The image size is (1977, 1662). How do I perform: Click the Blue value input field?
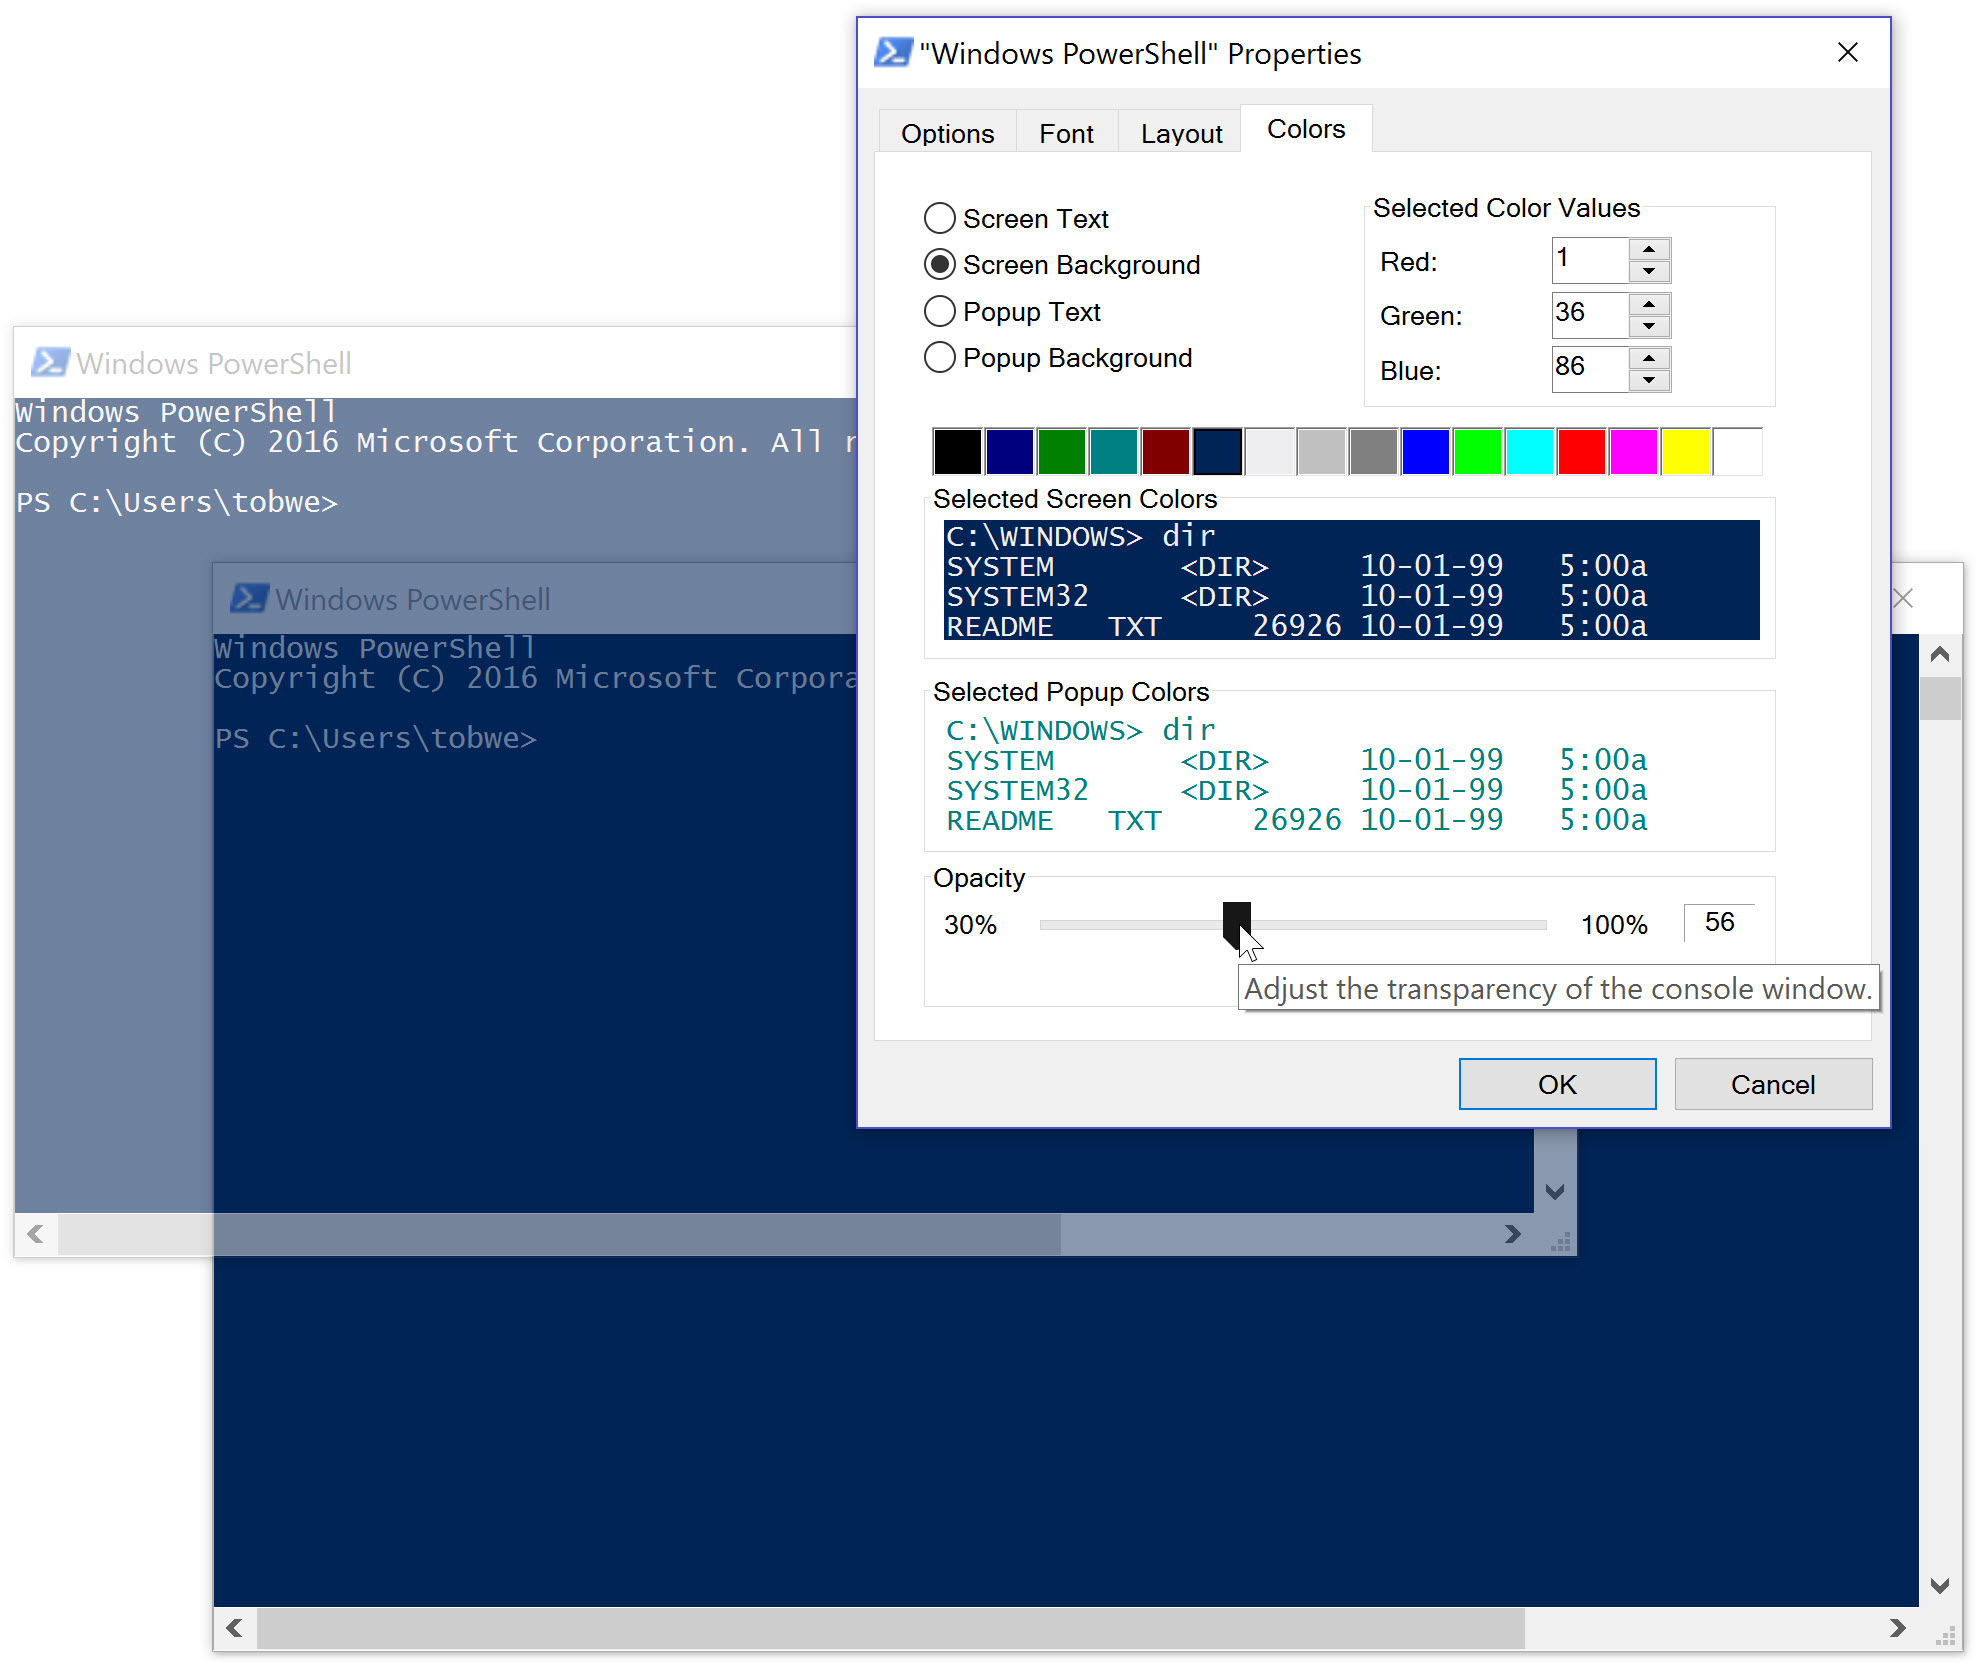pos(1590,369)
